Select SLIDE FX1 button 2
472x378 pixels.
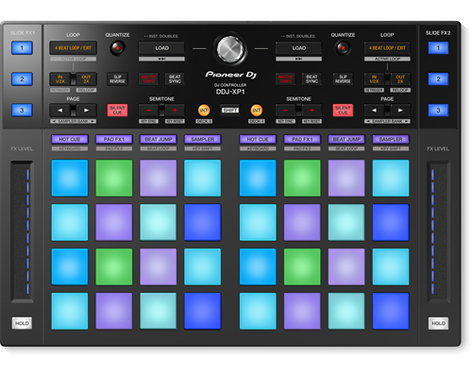point(22,79)
